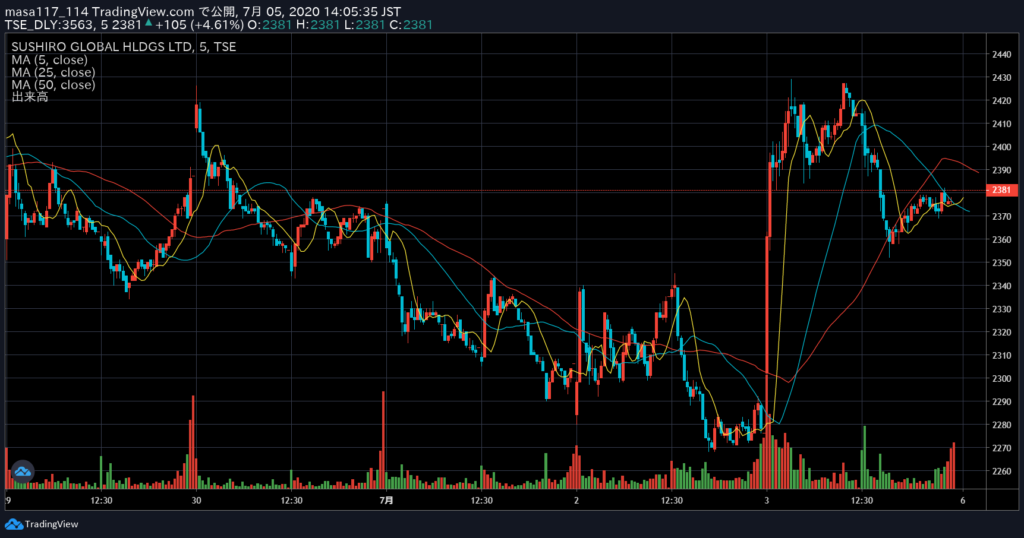Click the 出来高 volume indicator label

click(29, 97)
